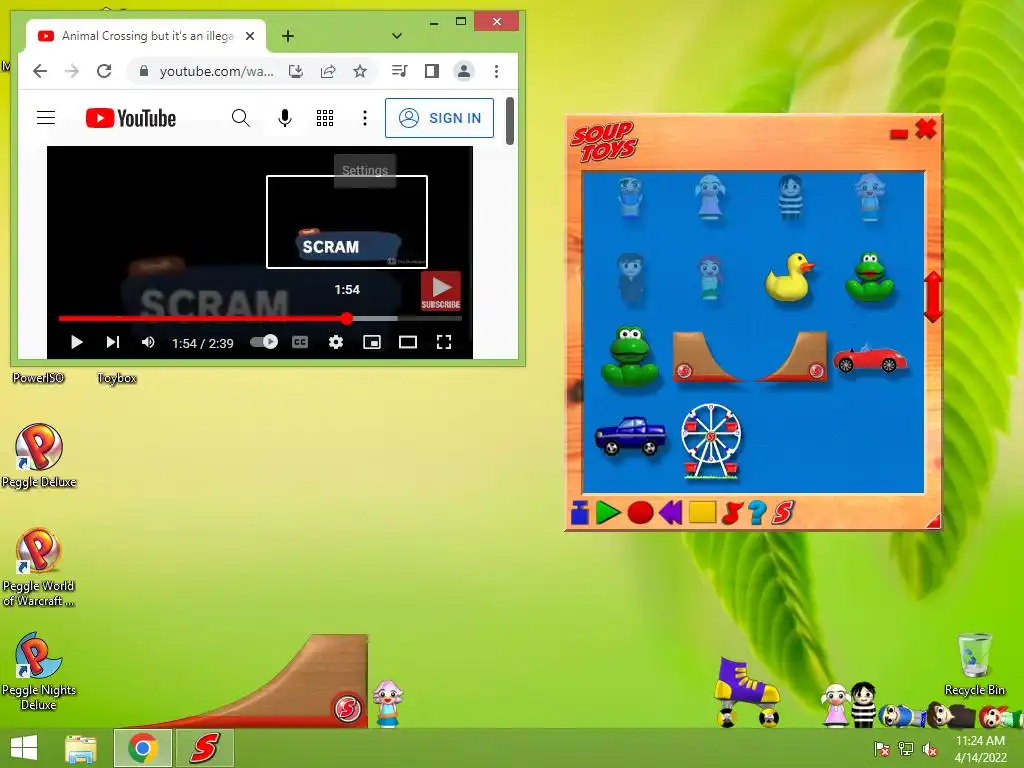
Task: Open YouTube hamburger guide menu
Action: tap(46, 118)
